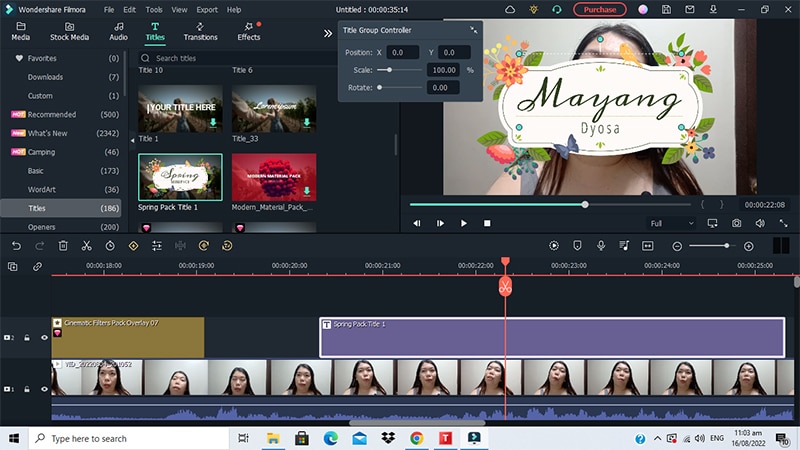Switch to the Audio tab
The height and width of the screenshot is (450, 800).
tap(118, 32)
